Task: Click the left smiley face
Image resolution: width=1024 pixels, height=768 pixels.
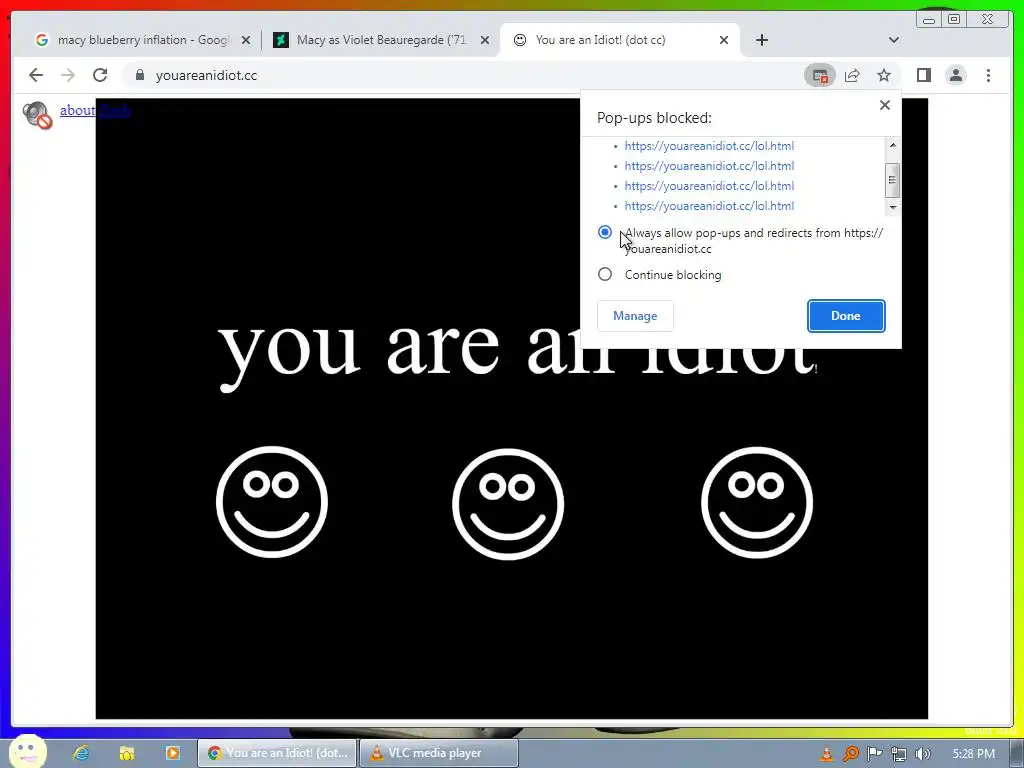Action: tap(272, 502)
